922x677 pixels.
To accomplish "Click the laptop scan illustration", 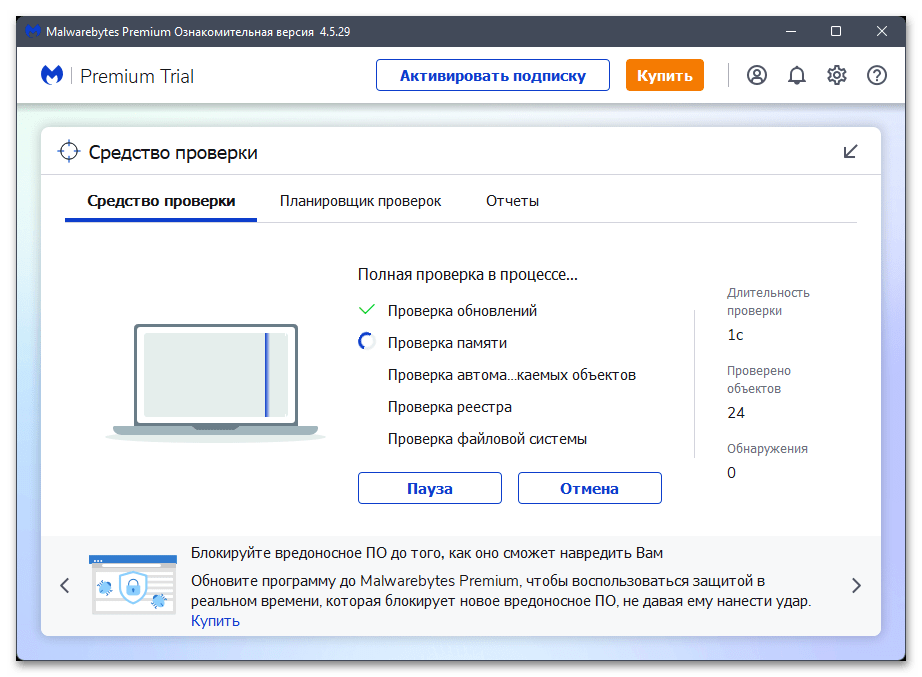I will pyautogui.click(x=215, y=381).
